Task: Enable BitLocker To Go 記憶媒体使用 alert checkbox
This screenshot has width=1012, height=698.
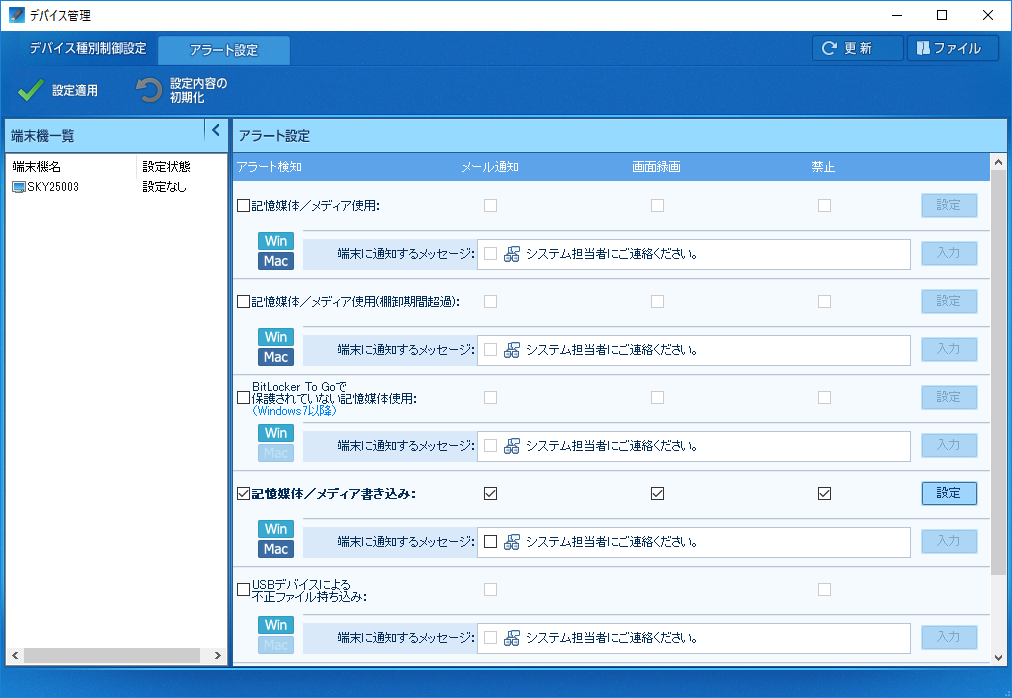Action: (243, 398)
